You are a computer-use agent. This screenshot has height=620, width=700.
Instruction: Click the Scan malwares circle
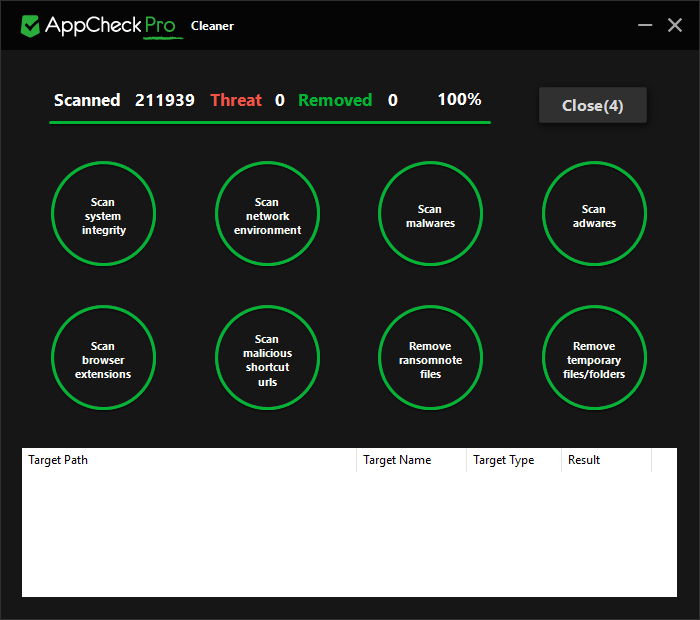coord(430,215)
